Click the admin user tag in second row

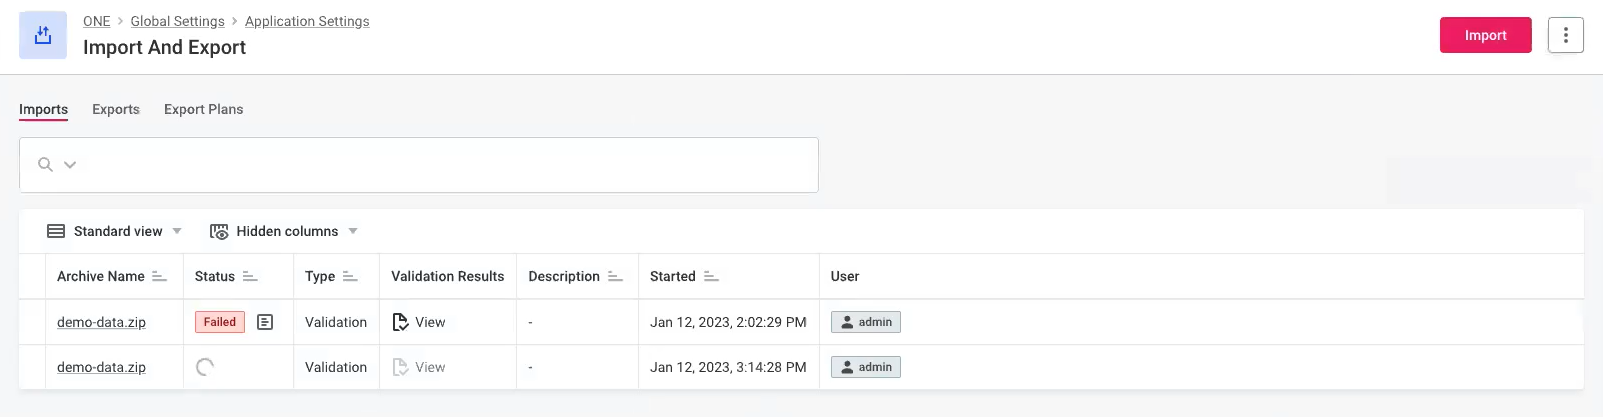pyautogui.click(x=866, y=367)
